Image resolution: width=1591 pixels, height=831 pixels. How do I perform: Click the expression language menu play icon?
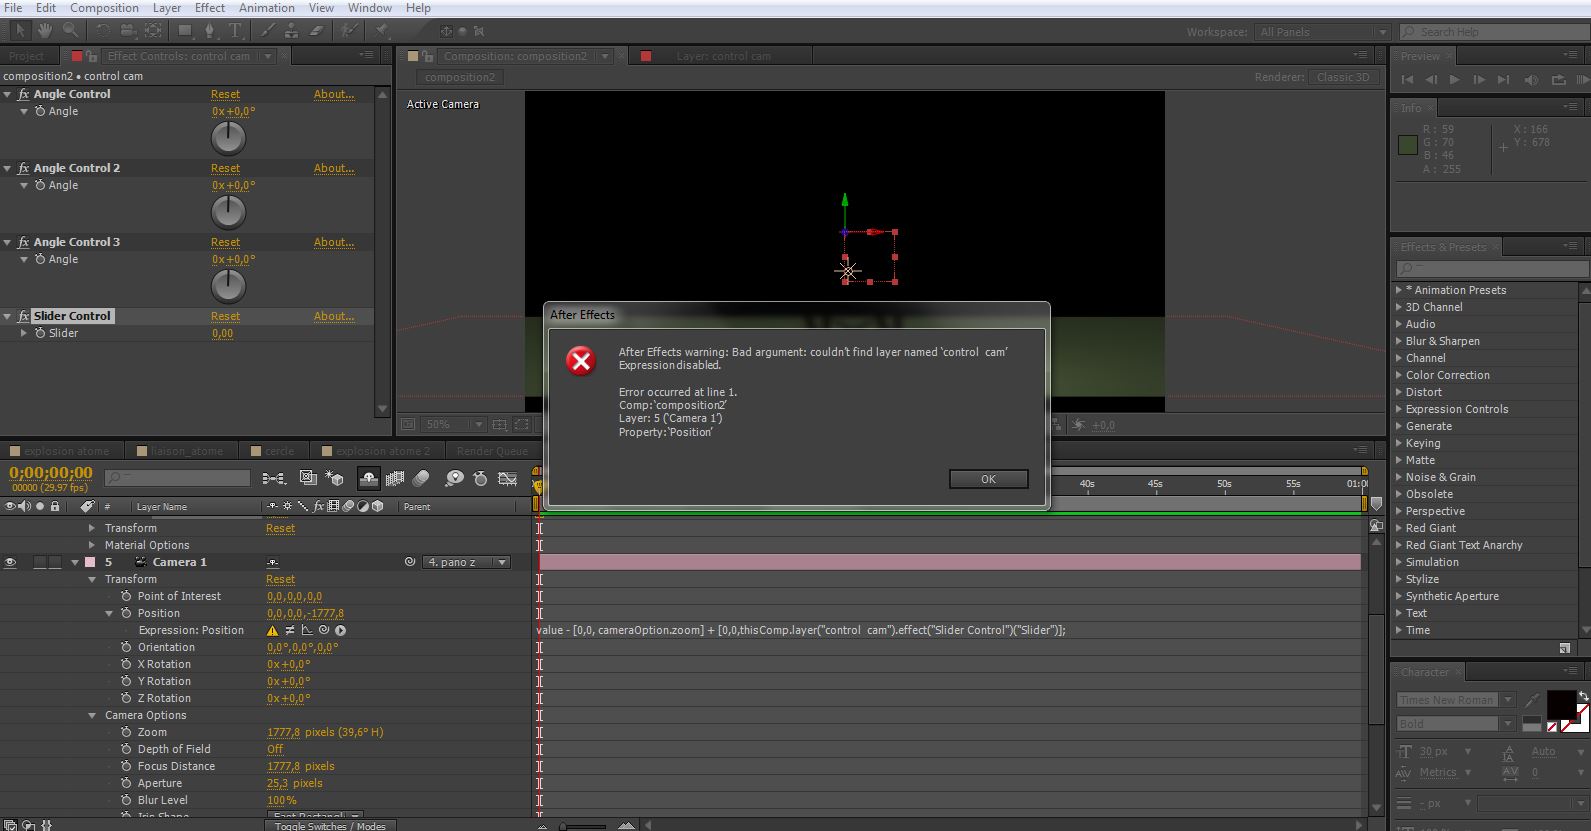coord(340,630)
